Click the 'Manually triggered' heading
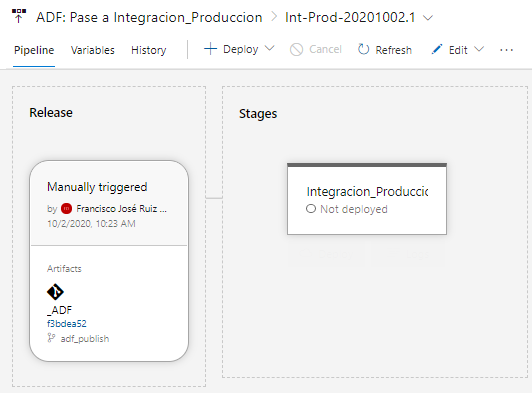The height and width of the screenshot is (393, 532). click(x=97, y=187)
